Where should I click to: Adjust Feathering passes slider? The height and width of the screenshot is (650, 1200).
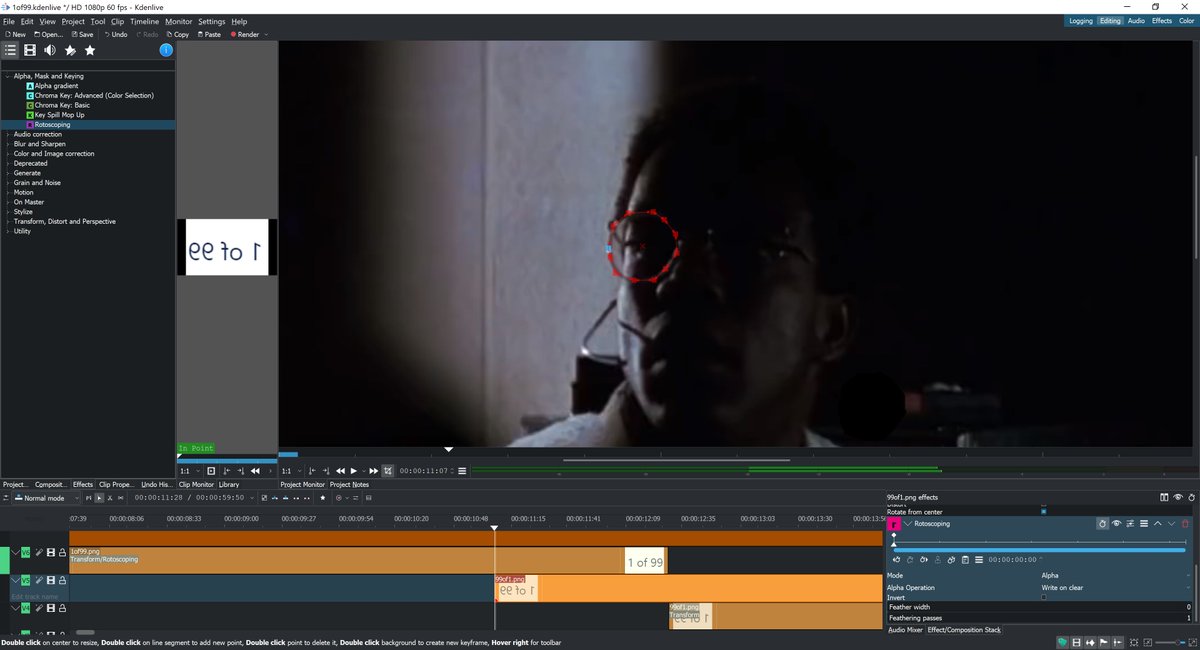(x=1038, y=618)
